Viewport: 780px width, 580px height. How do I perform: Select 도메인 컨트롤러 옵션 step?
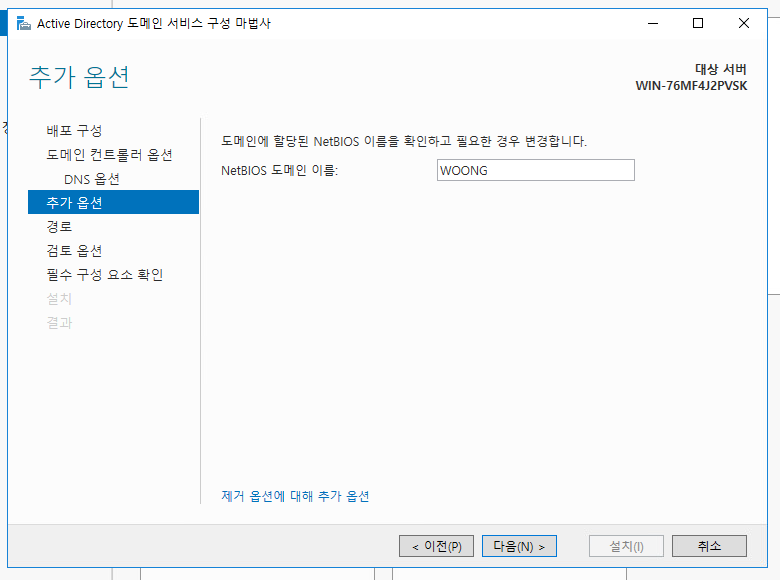point(109,155)
